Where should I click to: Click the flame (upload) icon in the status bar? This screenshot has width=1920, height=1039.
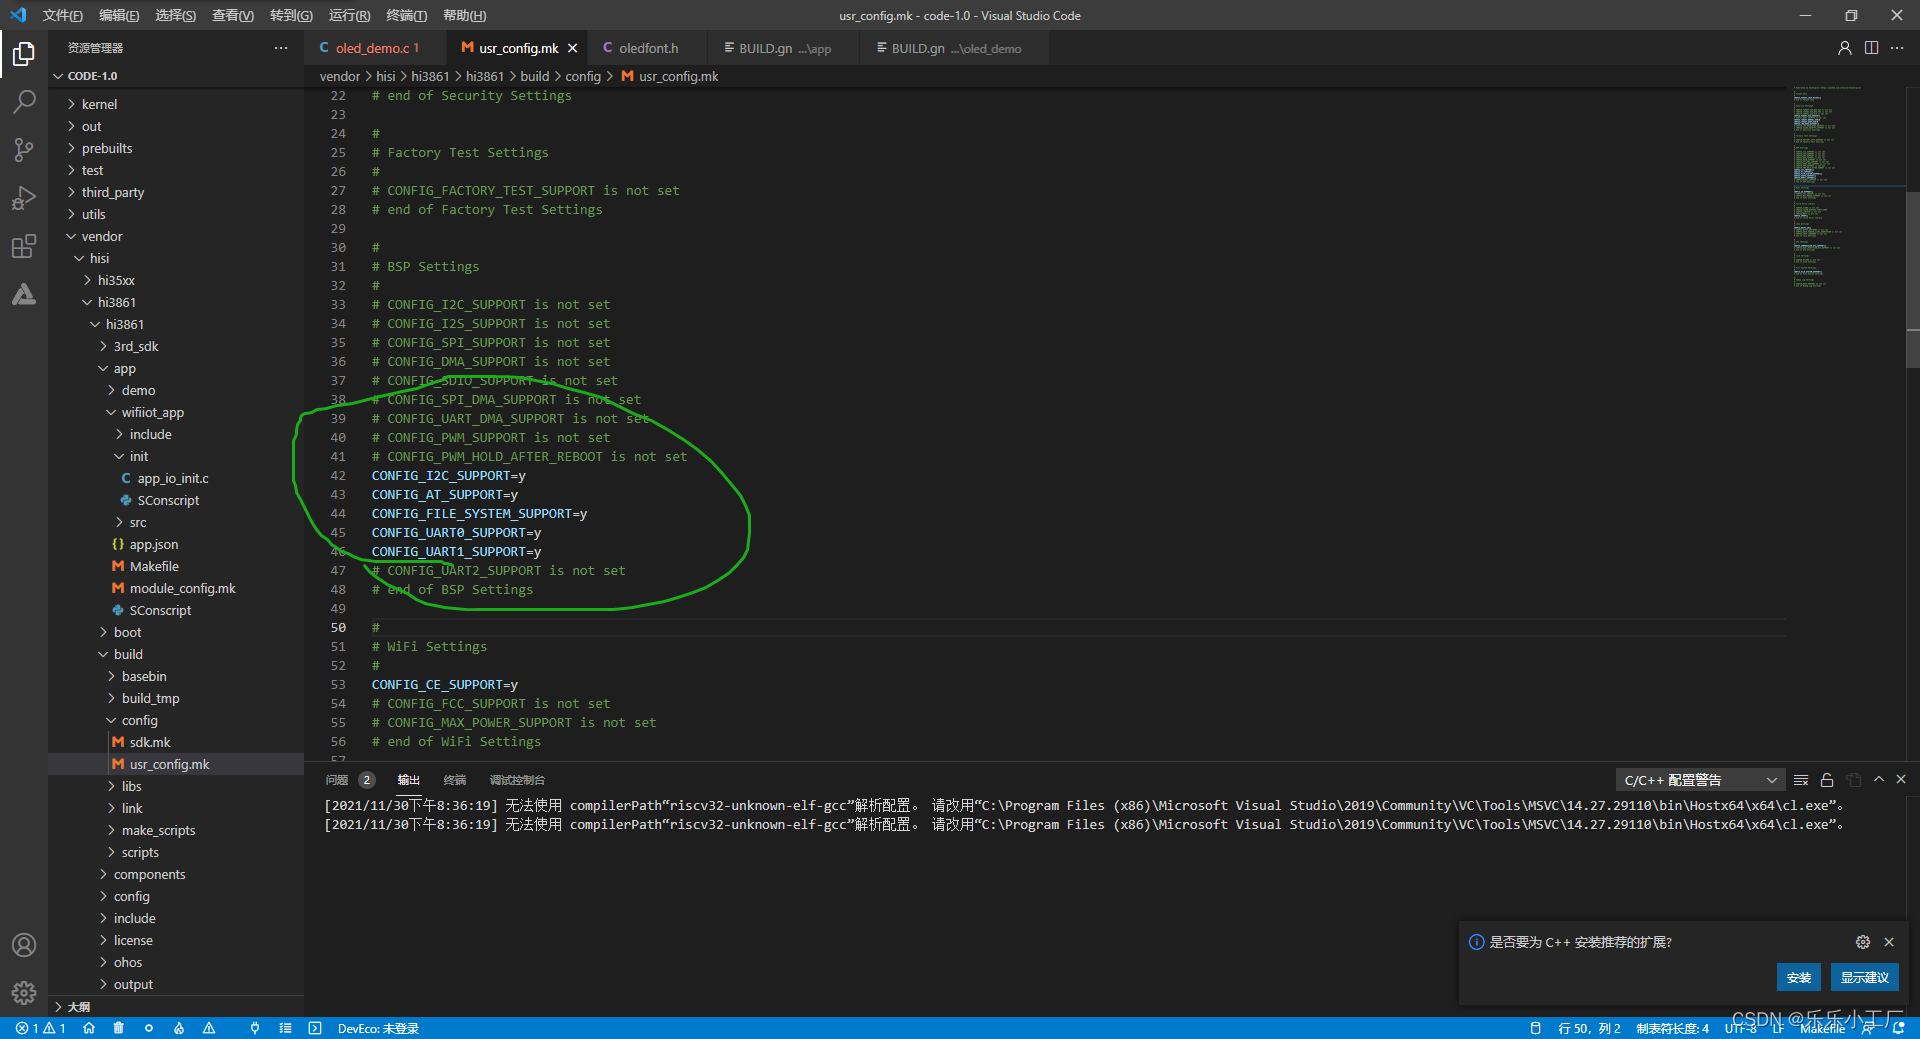pos(179,1028)
